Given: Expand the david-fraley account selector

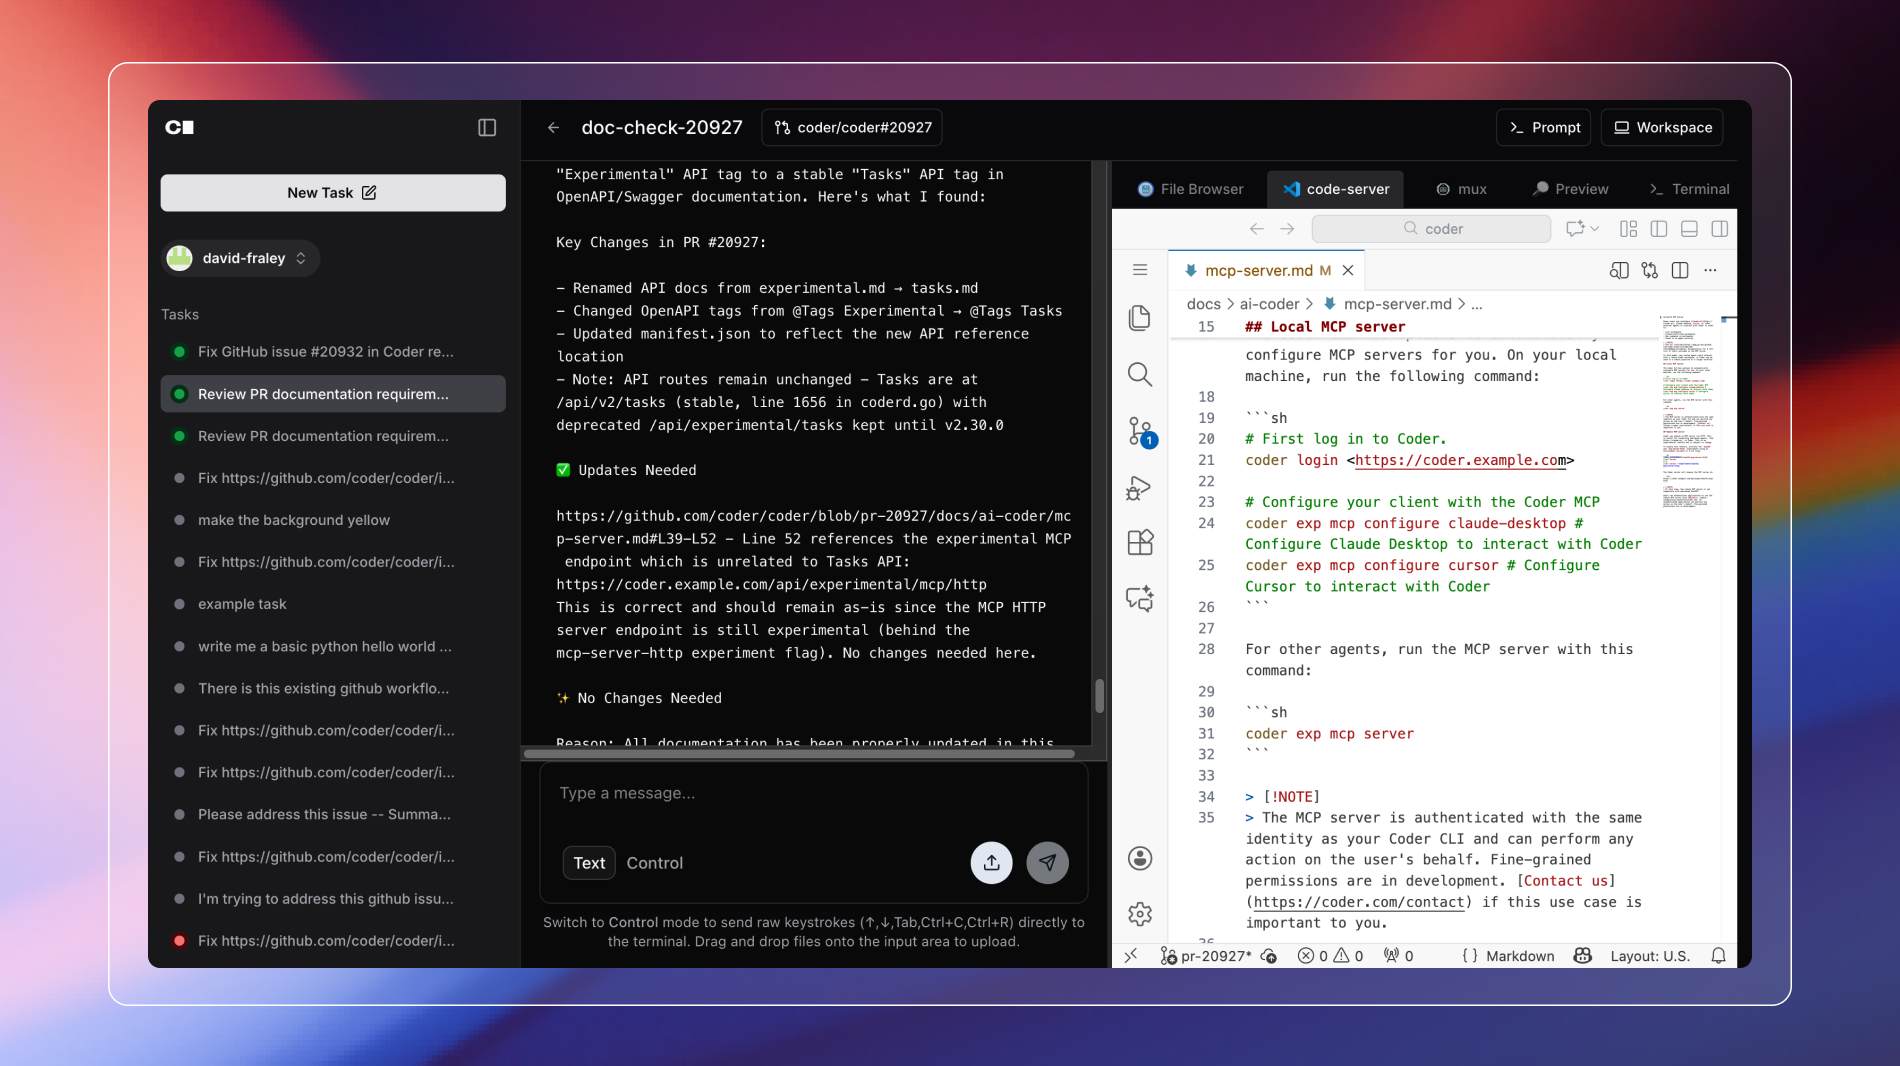Looking at the screenshot, I should click(x=240, y=258).
